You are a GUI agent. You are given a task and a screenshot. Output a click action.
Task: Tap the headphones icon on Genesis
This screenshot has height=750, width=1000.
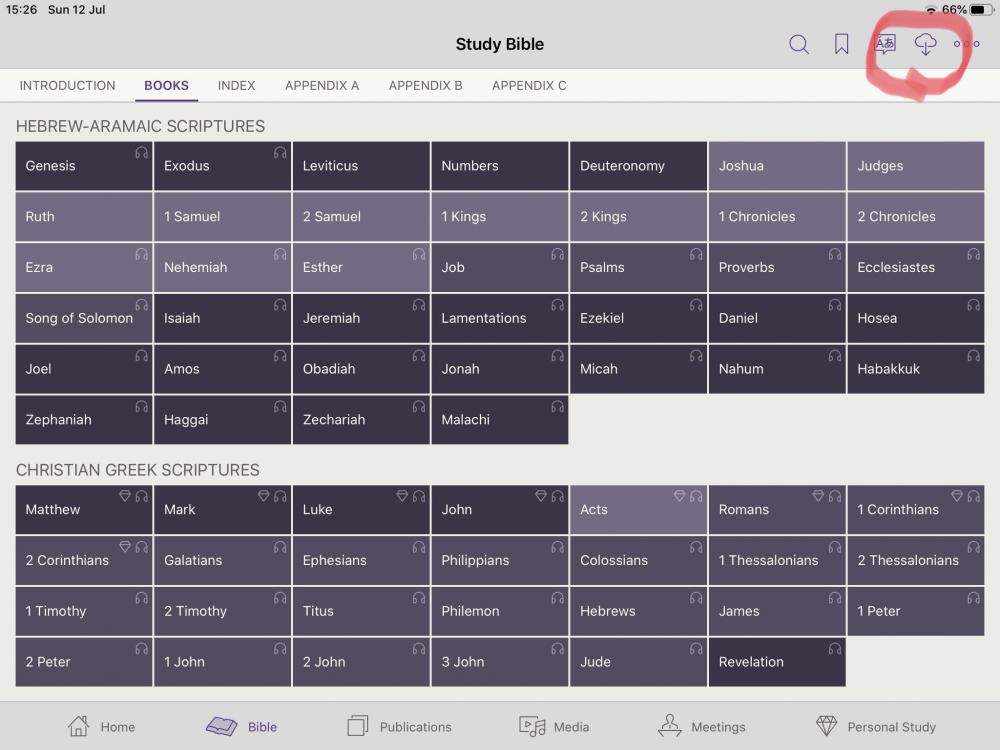pyautogui.click(x=141, y=153)
